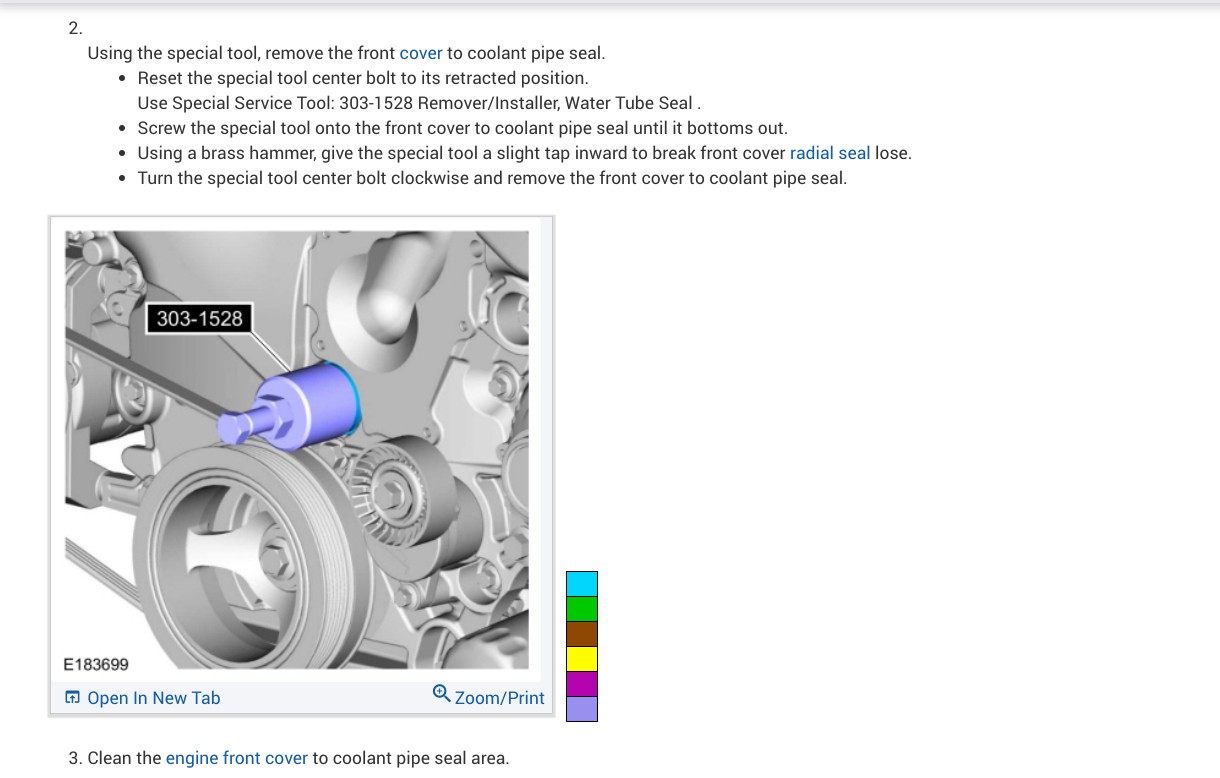1220x778 pixels.
Task: Open the 'engine front cover' link
Action: point(237,758)
